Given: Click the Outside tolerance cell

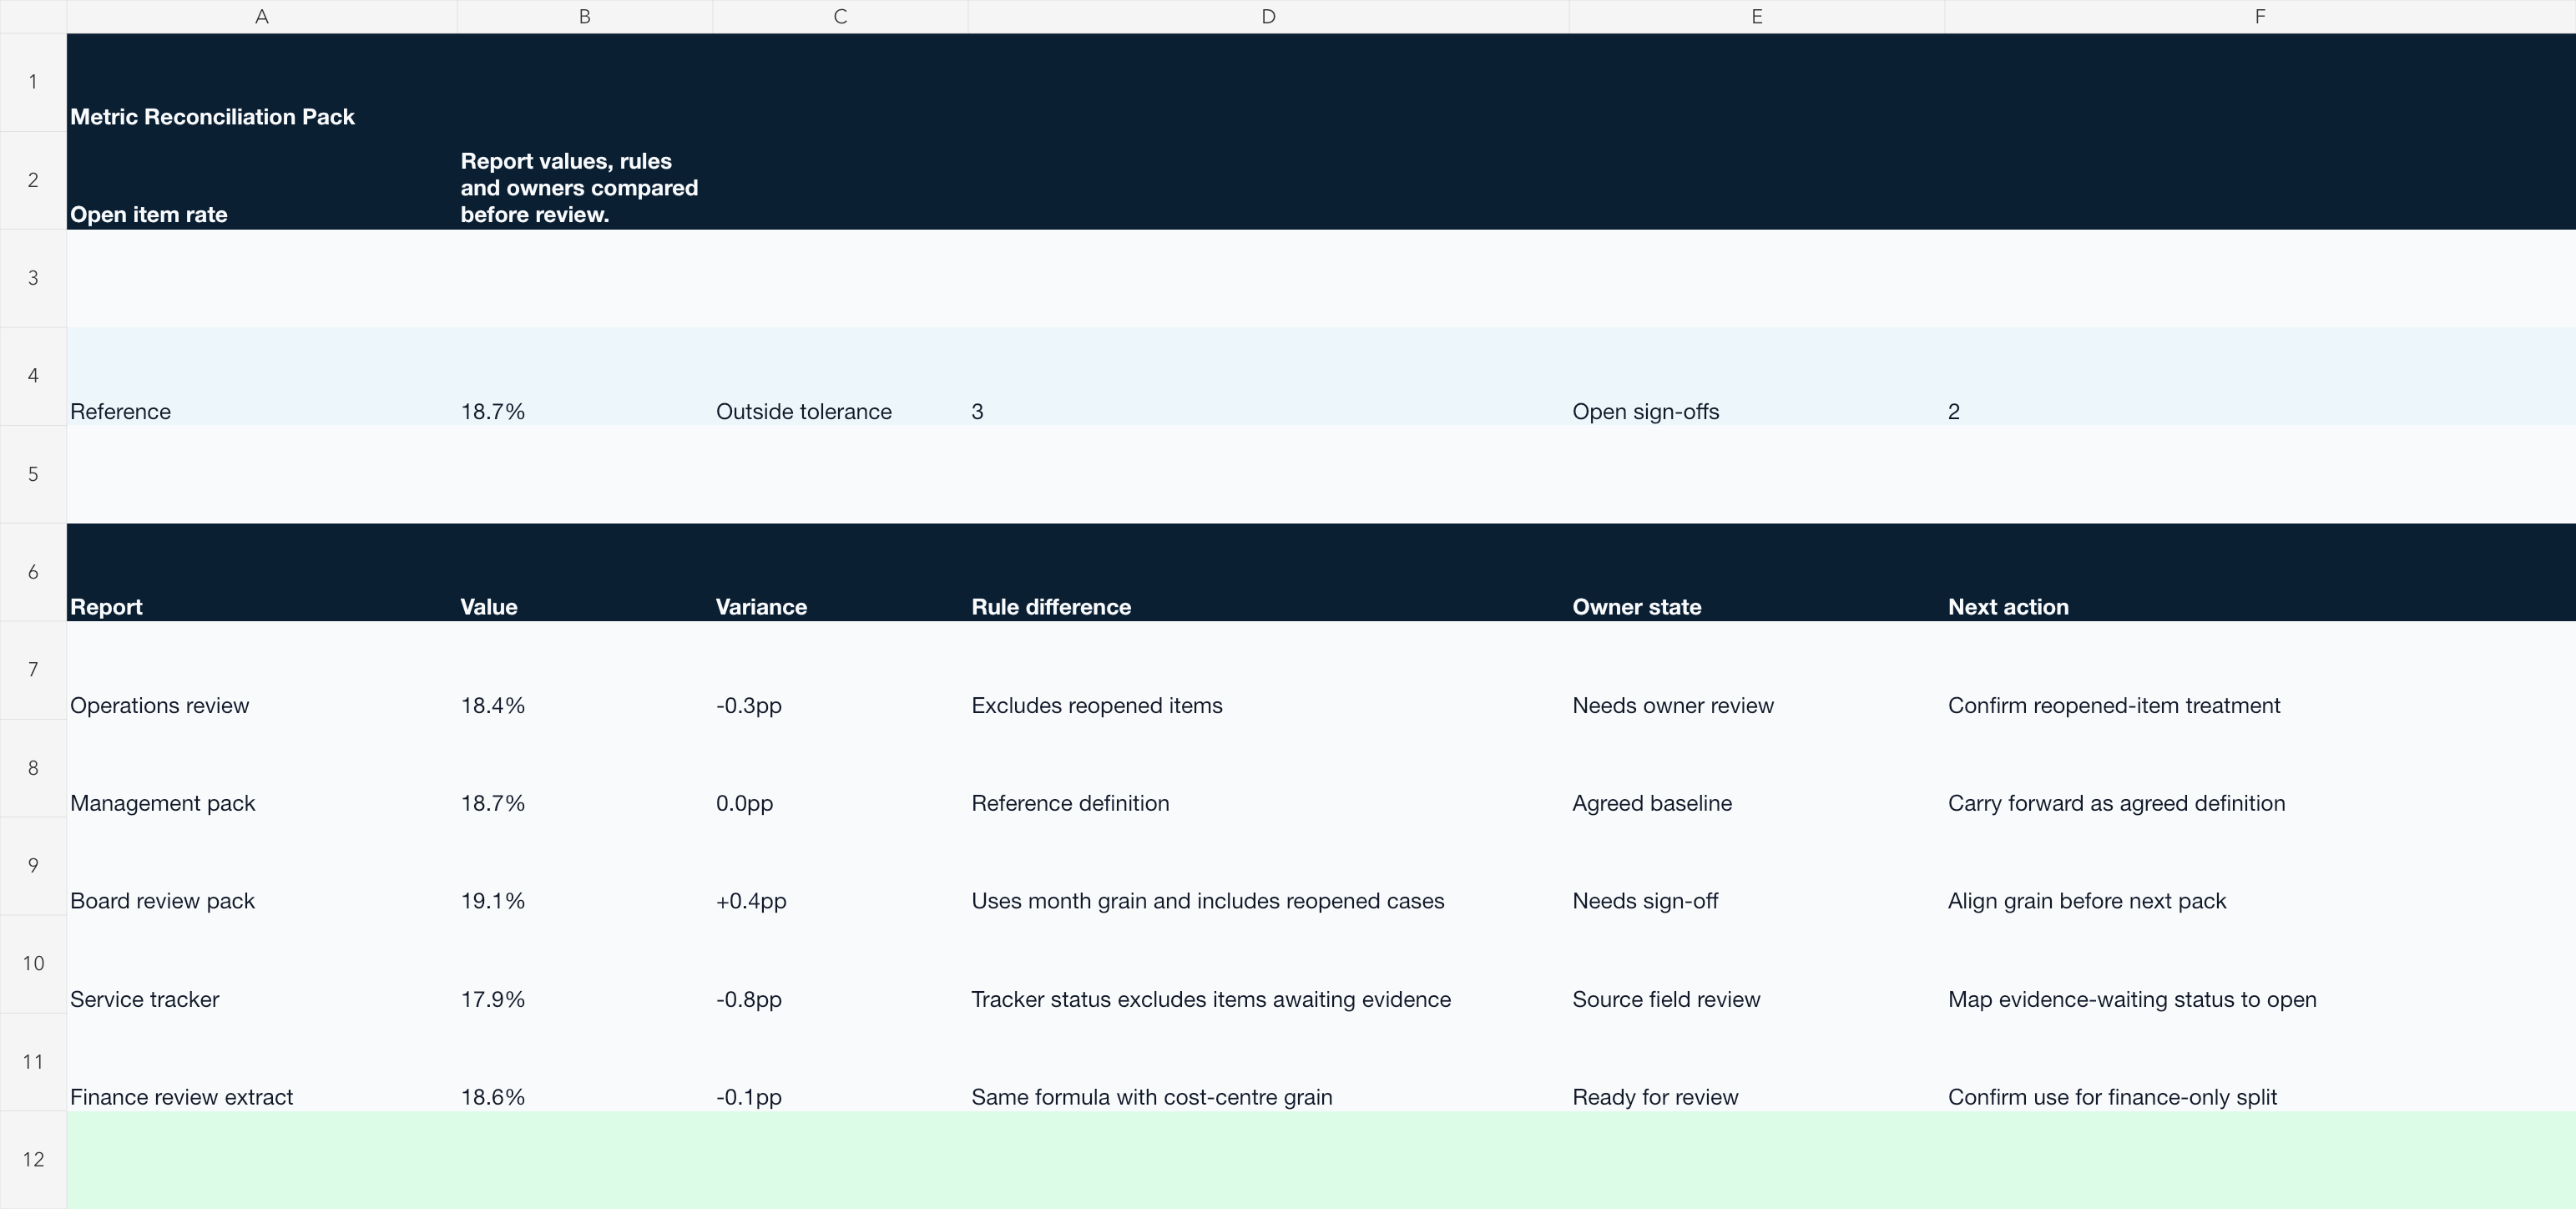Looking at the screenshot, I should point(840,376).
